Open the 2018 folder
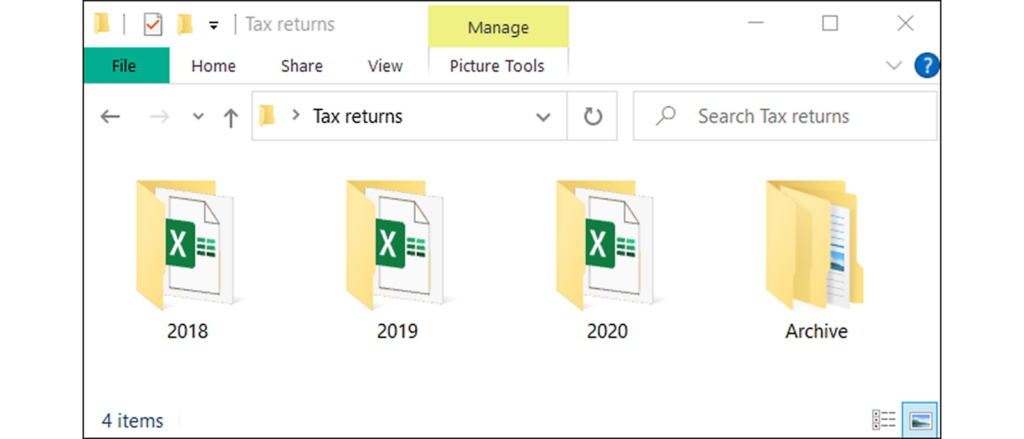The image size is (1024, 439). click(187, 248)
